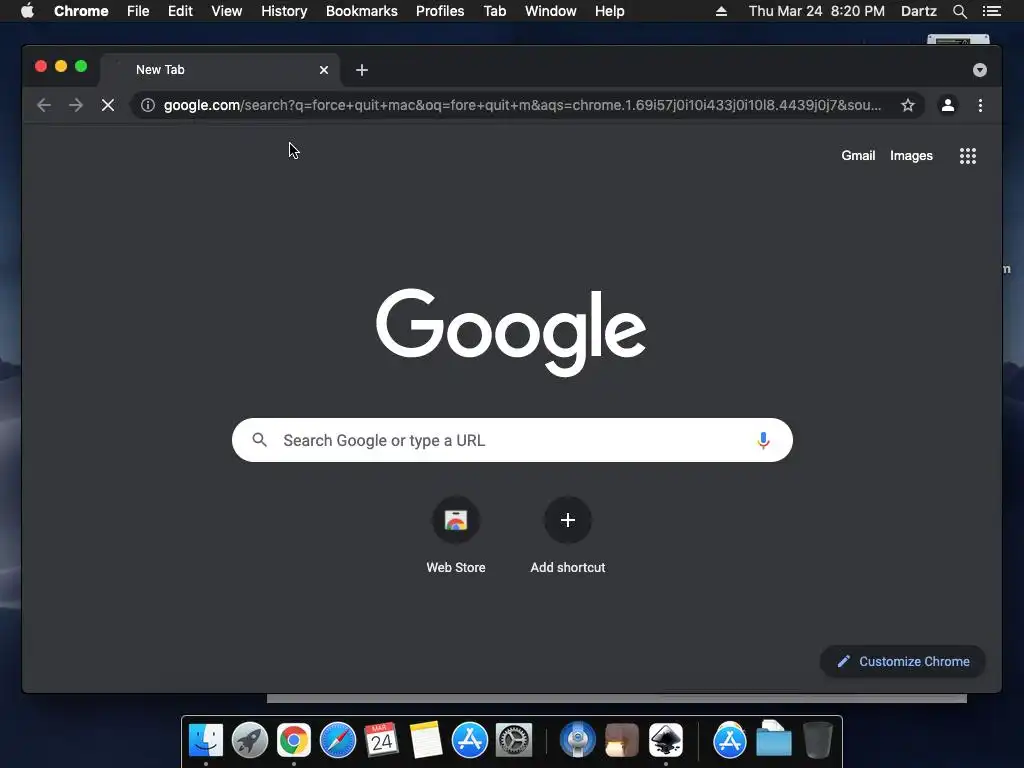Open the View menu
The height and width of the screenshot is (768, 1024).
click(227, 11)
